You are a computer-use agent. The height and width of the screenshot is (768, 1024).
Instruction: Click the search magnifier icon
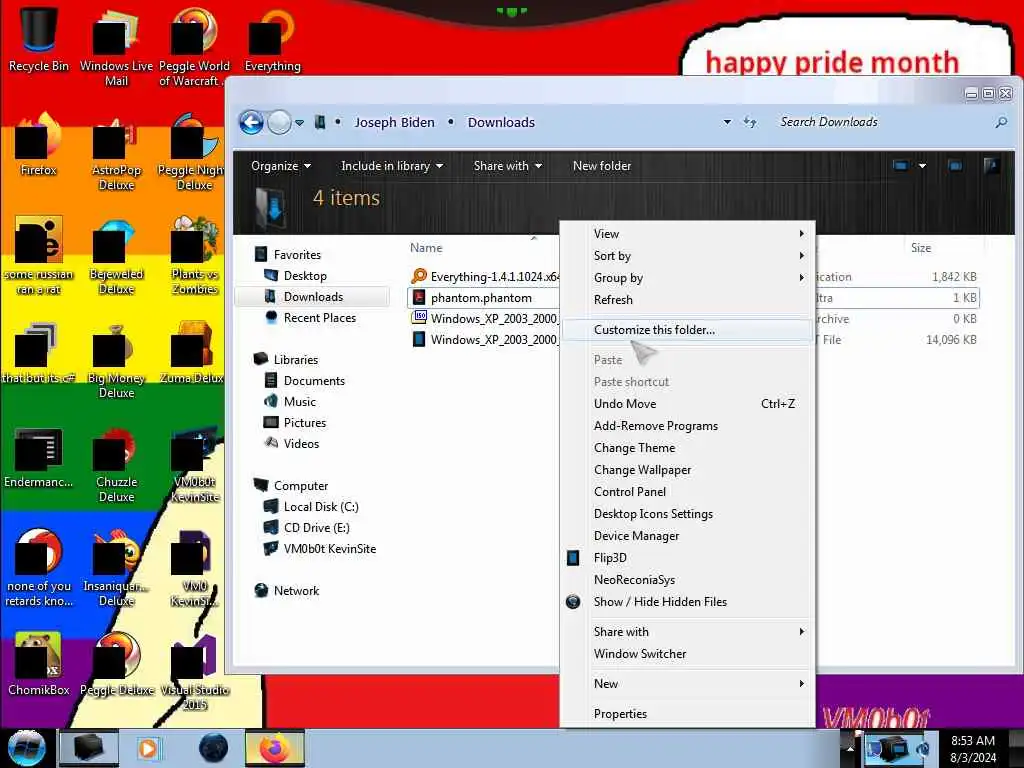coord(1000,122)
